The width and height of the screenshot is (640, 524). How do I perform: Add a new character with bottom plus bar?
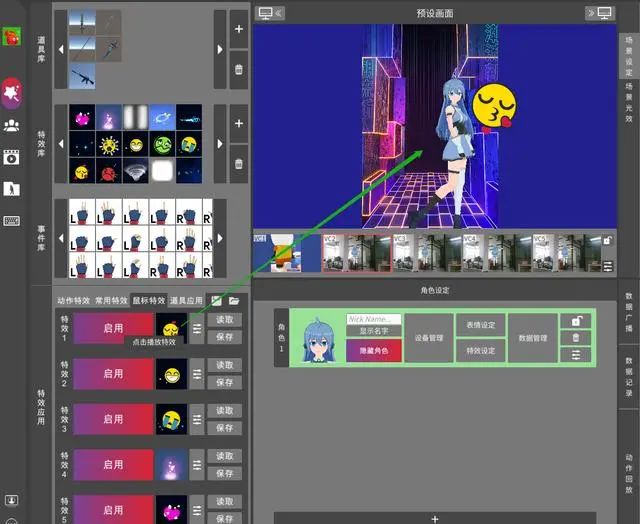tap(435, 518)
